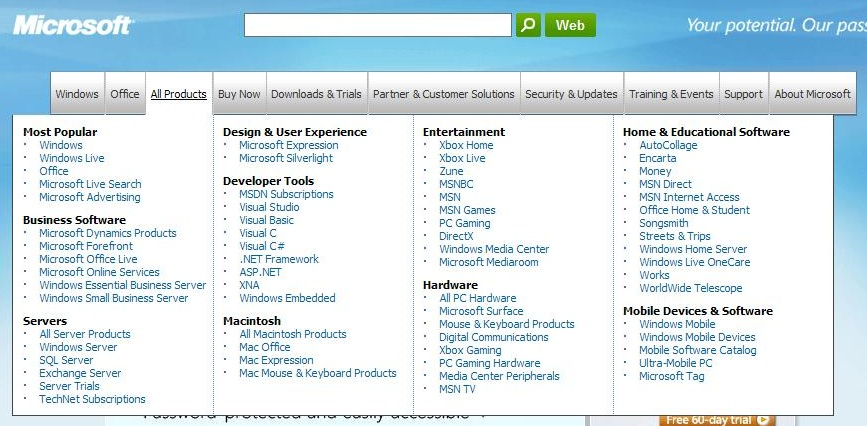This screenshot has width=867, height=426.
Task: Click the Encarta product link
Action: (x=658, y=158)
